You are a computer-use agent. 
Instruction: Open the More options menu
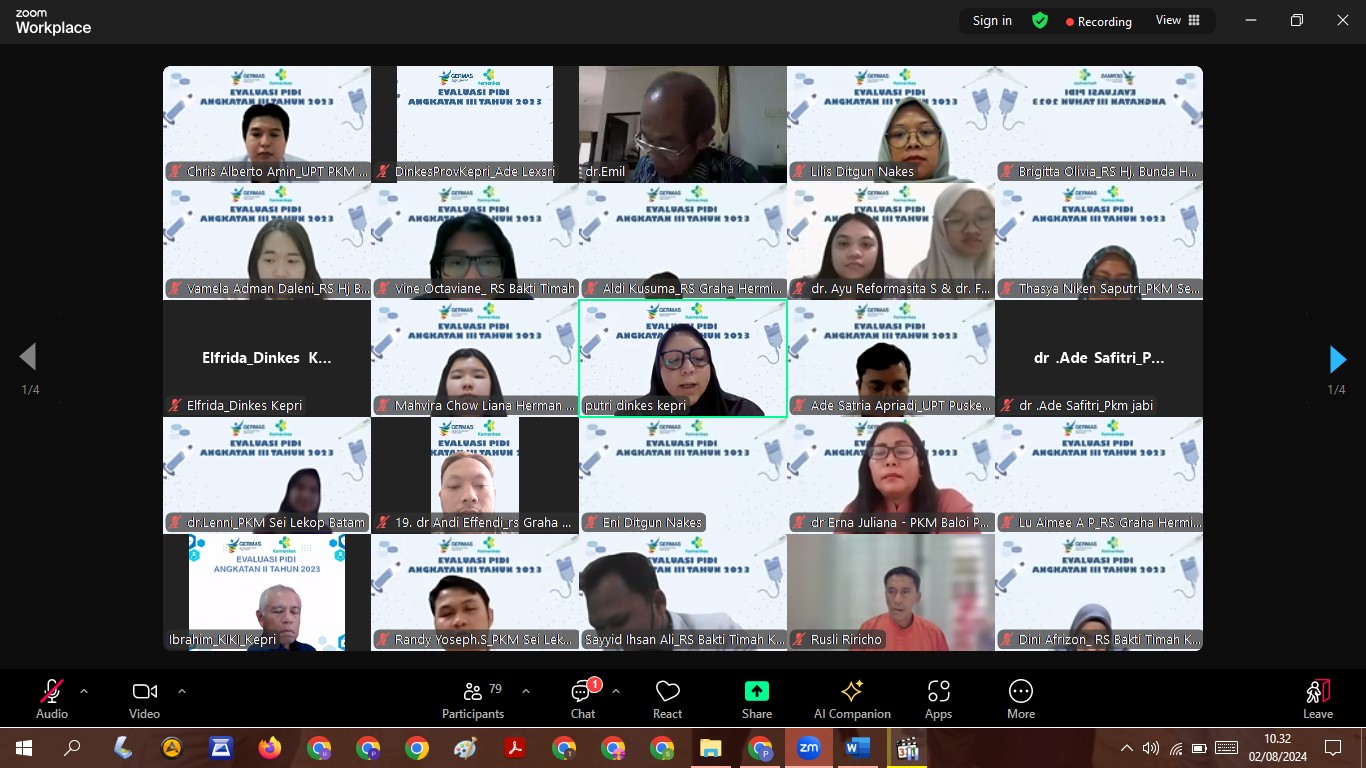click(1020, 698)
